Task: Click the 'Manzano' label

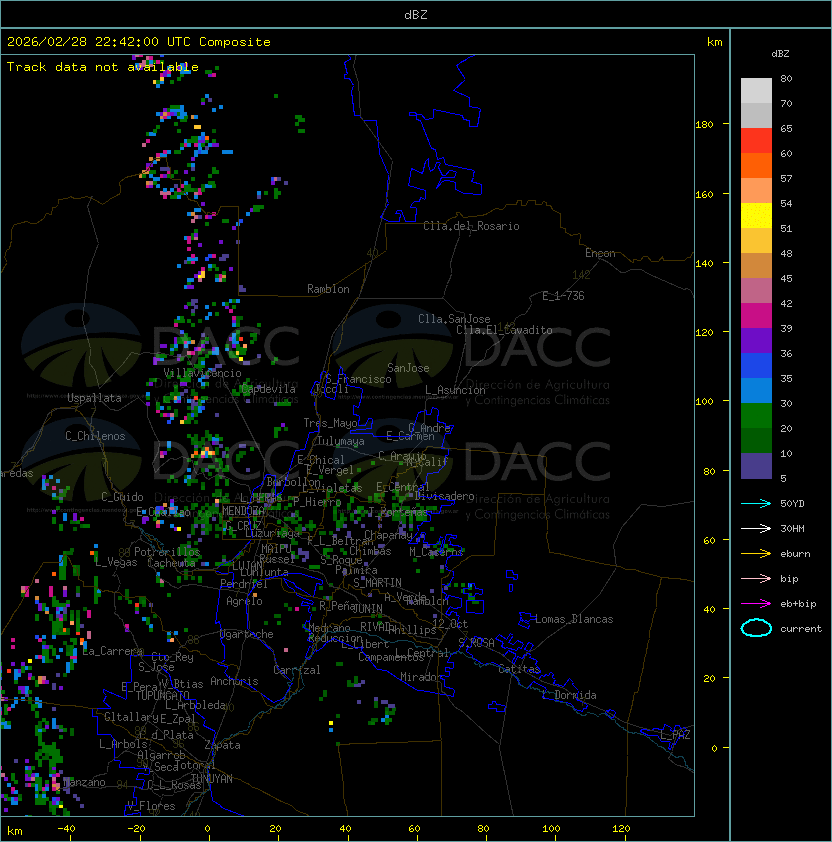Action: (84, 782)
